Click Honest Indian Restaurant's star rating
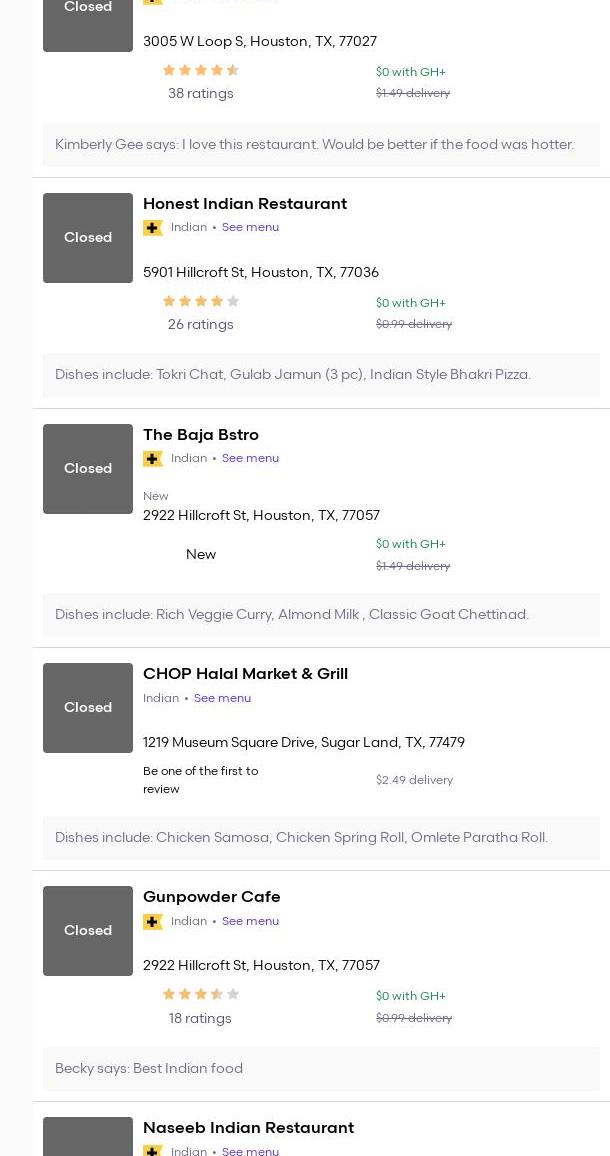 [x=200, y=301]
